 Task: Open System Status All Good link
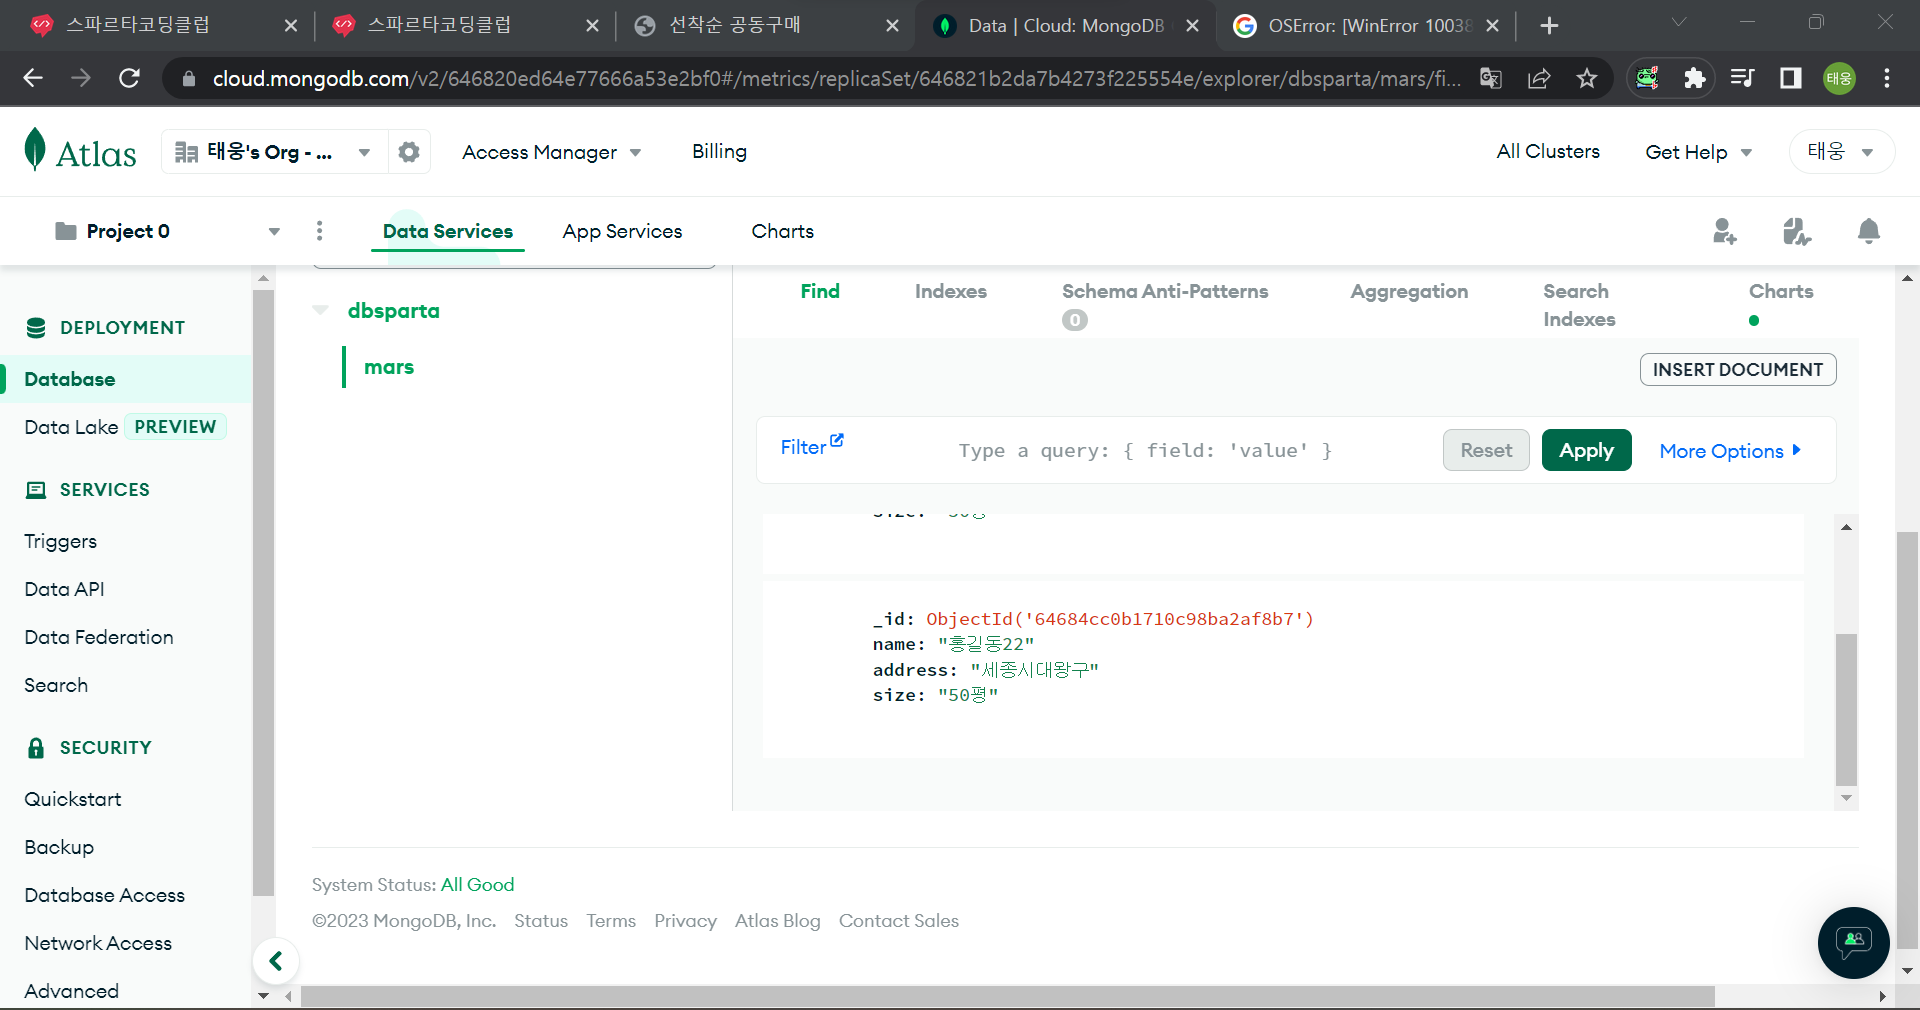point(477,885)
